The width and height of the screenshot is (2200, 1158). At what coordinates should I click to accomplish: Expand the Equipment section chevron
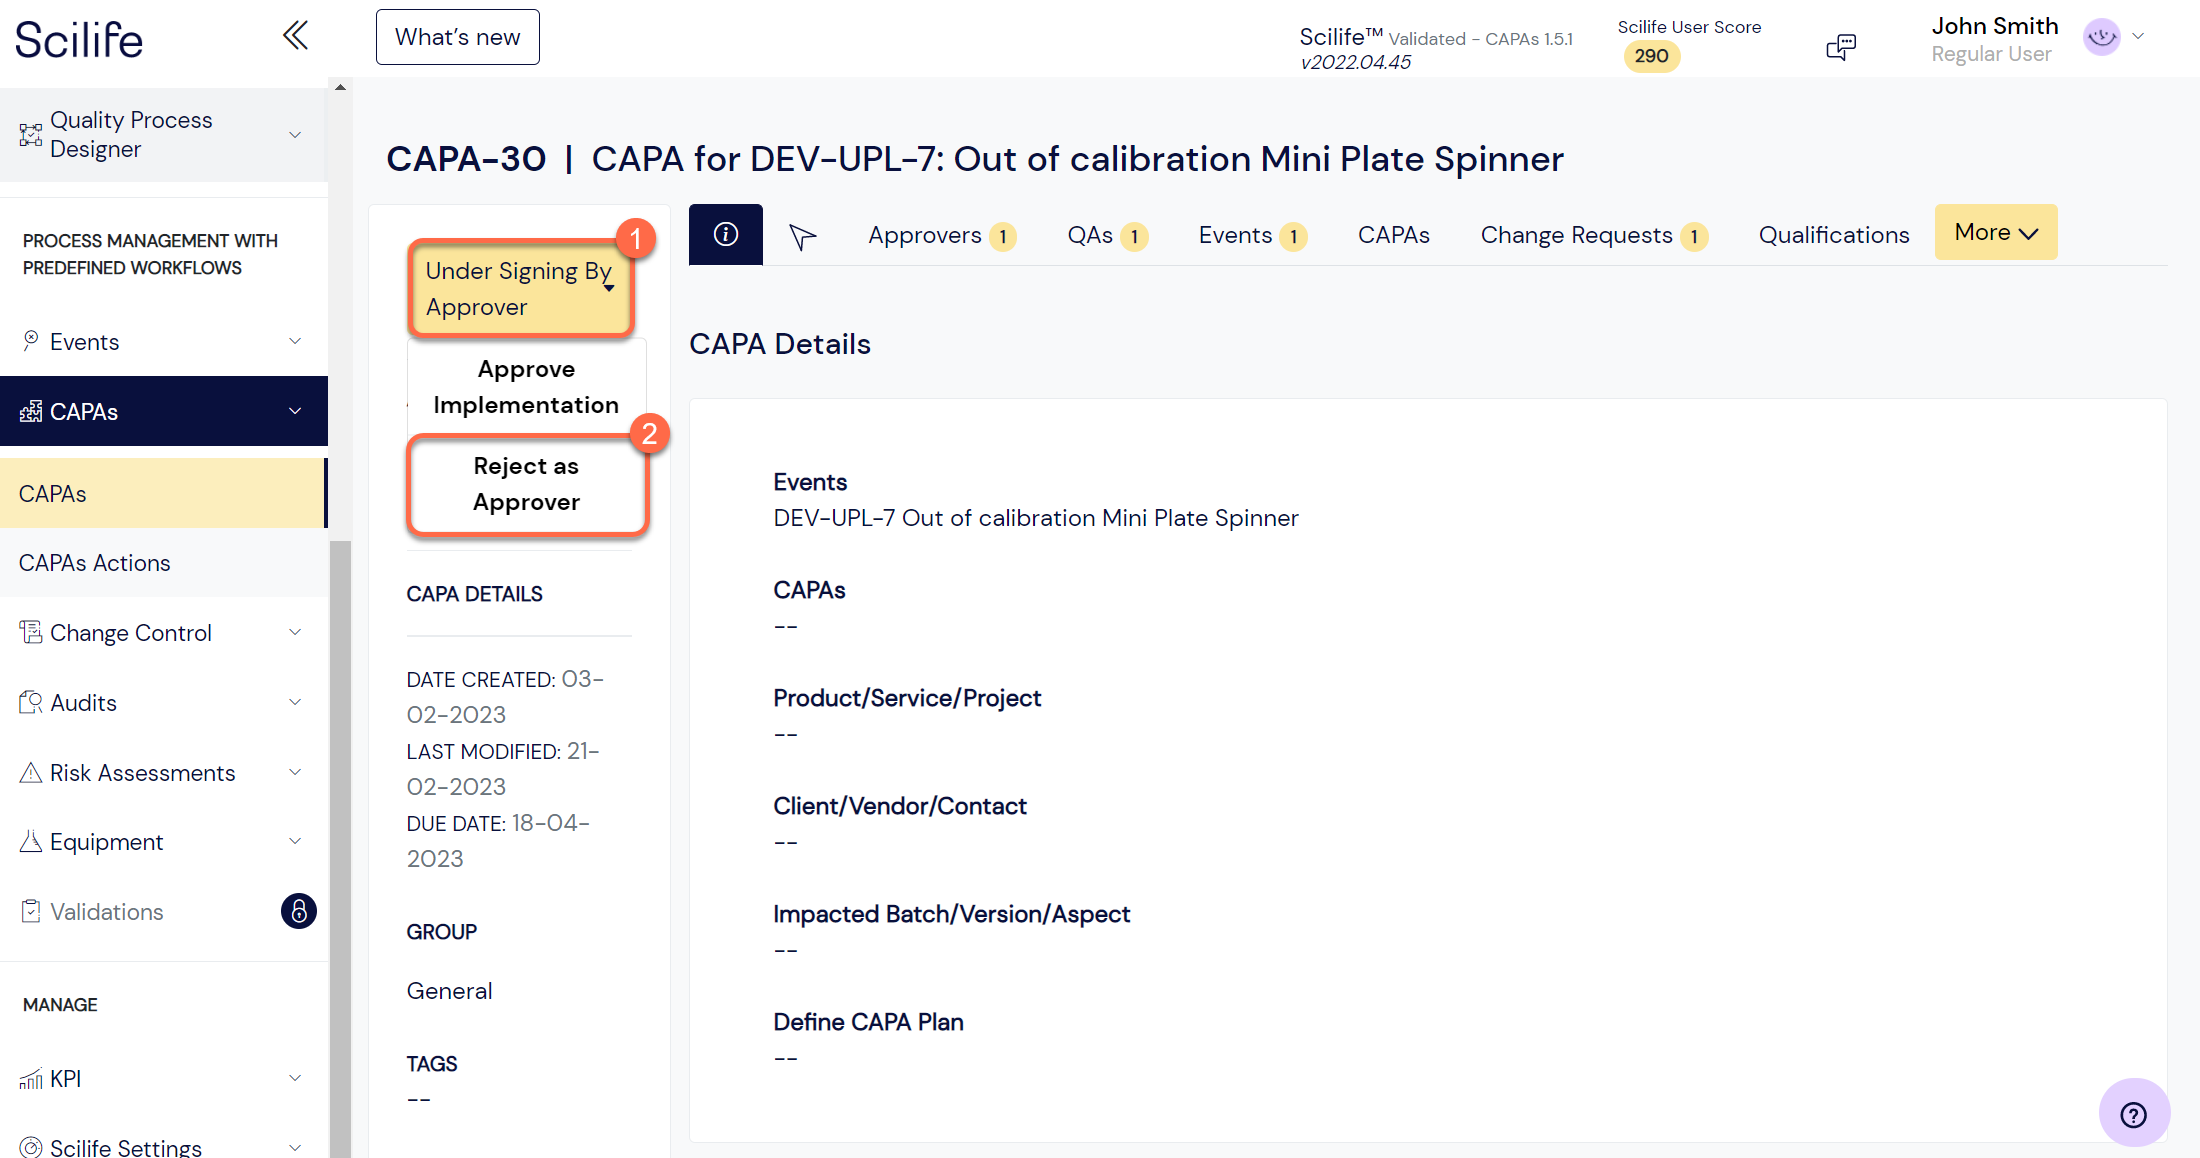point(295,841)
